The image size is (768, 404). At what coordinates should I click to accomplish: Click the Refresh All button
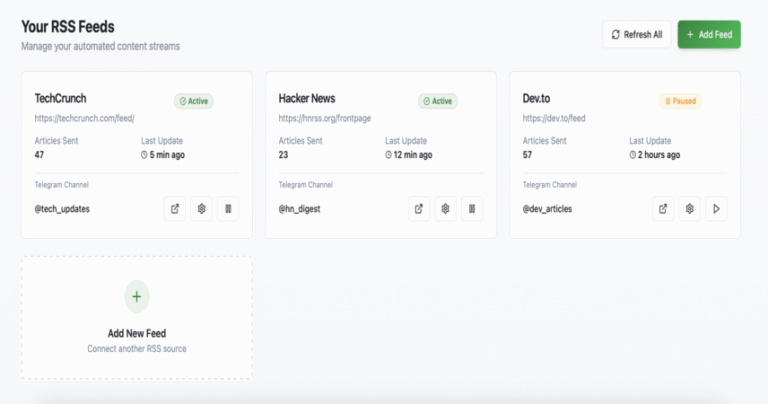[637, 34]
